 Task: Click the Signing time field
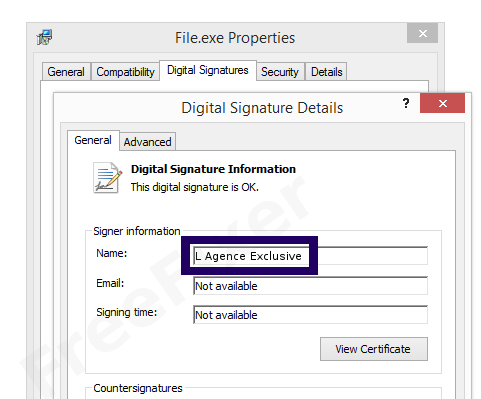click(x=310, y=315)
